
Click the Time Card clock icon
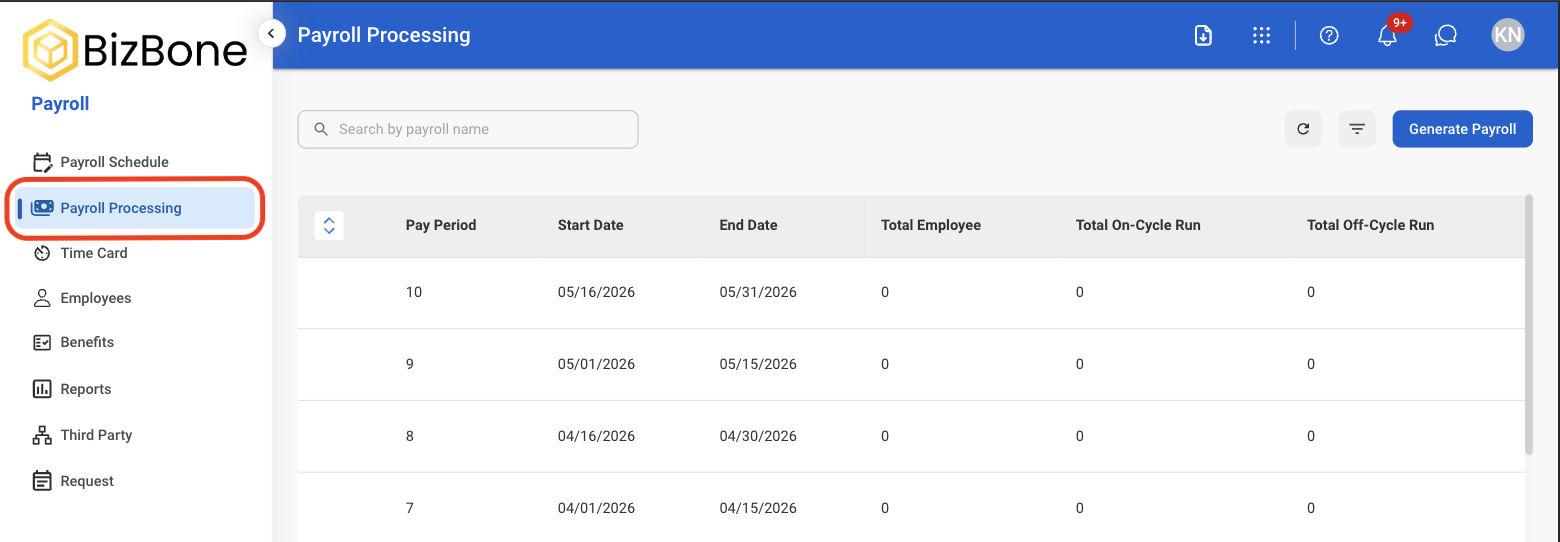pyautogui.click(x=42, y=253)
